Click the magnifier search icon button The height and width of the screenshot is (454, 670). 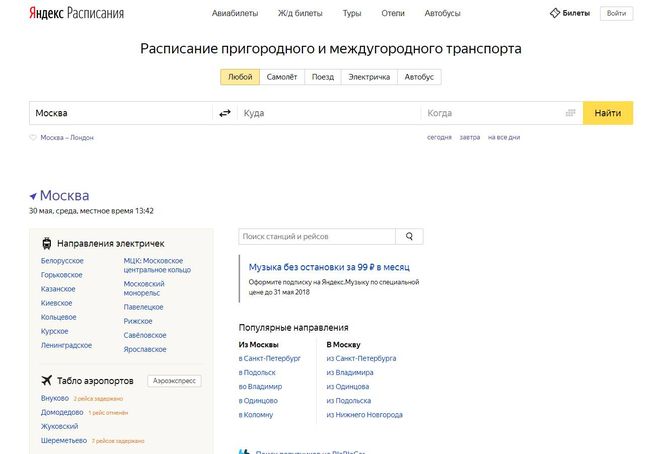[x=409, y=236]
